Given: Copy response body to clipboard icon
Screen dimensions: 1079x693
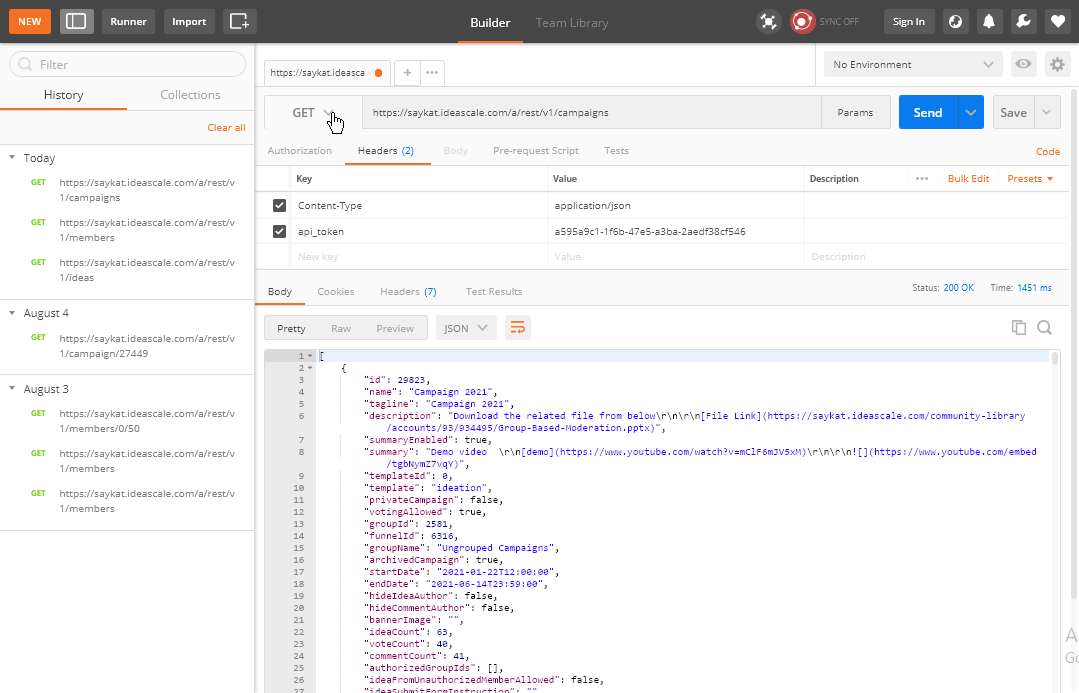Looking at the screenshot, I should pyautogui.click(x=1019, y=327).
